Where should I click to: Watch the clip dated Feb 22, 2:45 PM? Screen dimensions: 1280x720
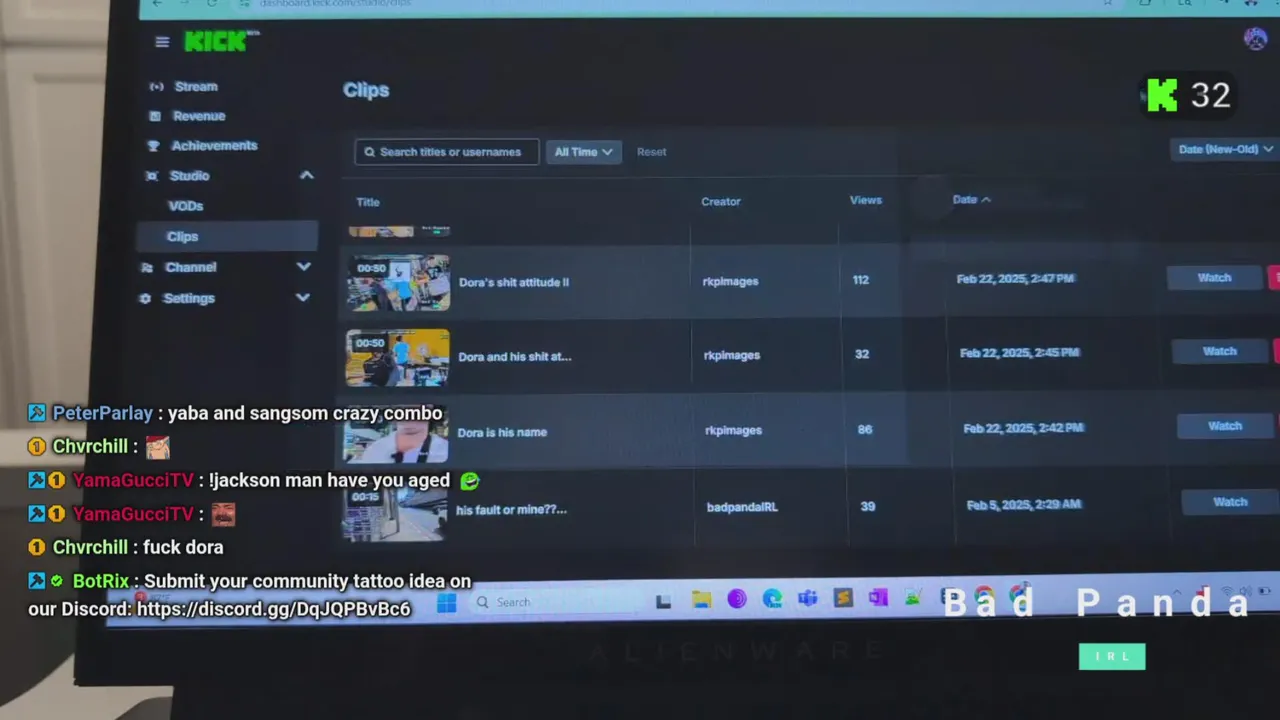tap(1219, 352)
